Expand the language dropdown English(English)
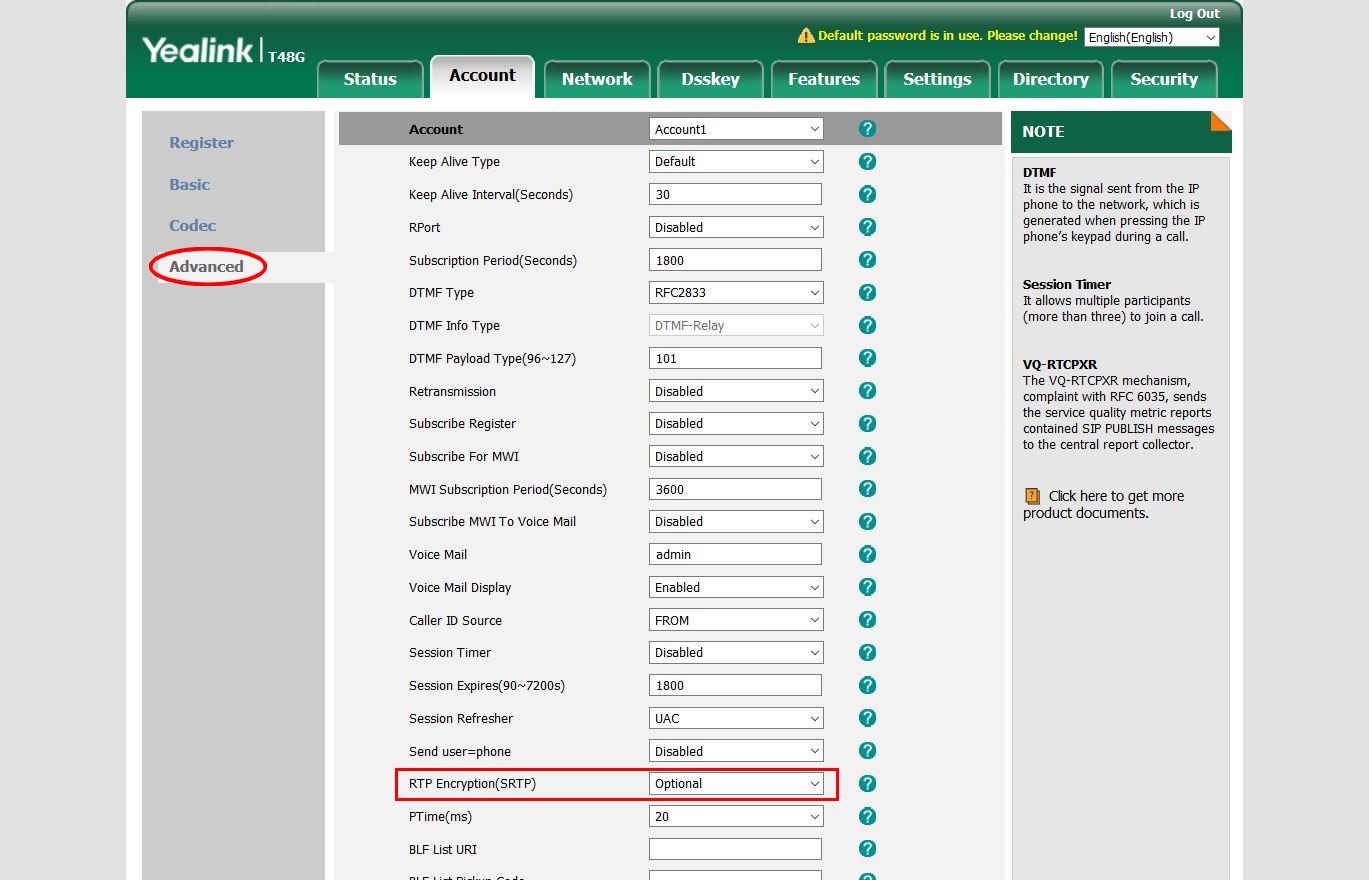 pyautogui.click(x=1152, y=37)
